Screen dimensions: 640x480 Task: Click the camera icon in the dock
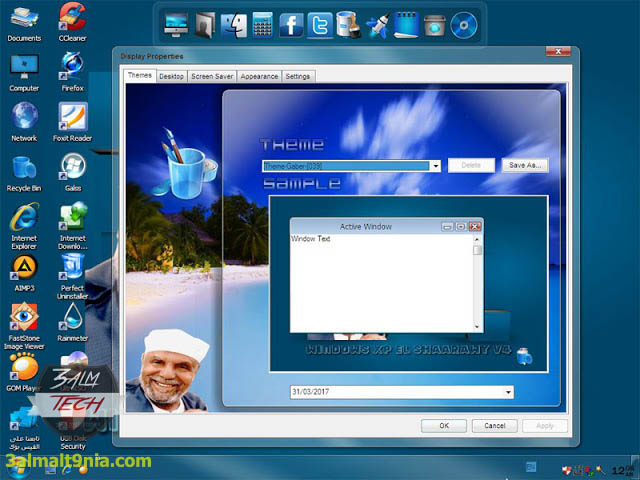click(435, 26)
